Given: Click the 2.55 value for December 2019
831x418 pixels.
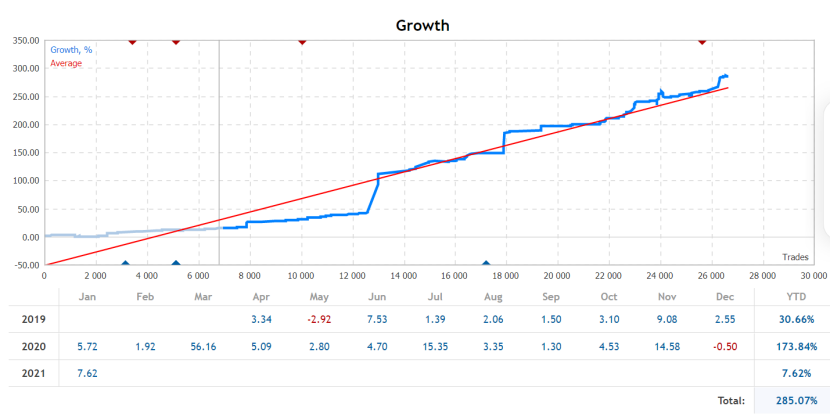Looking at the screenshot, I should 725,319.
